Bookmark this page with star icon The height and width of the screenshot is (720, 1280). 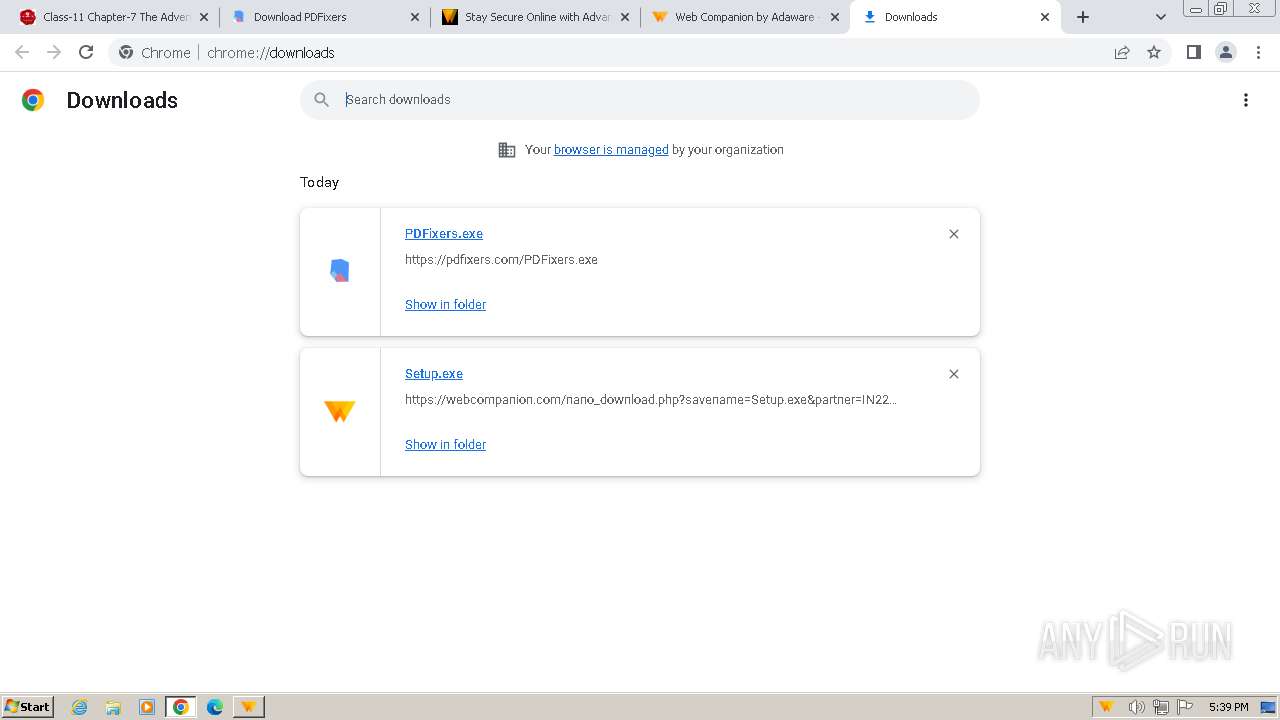point(1154,52)
